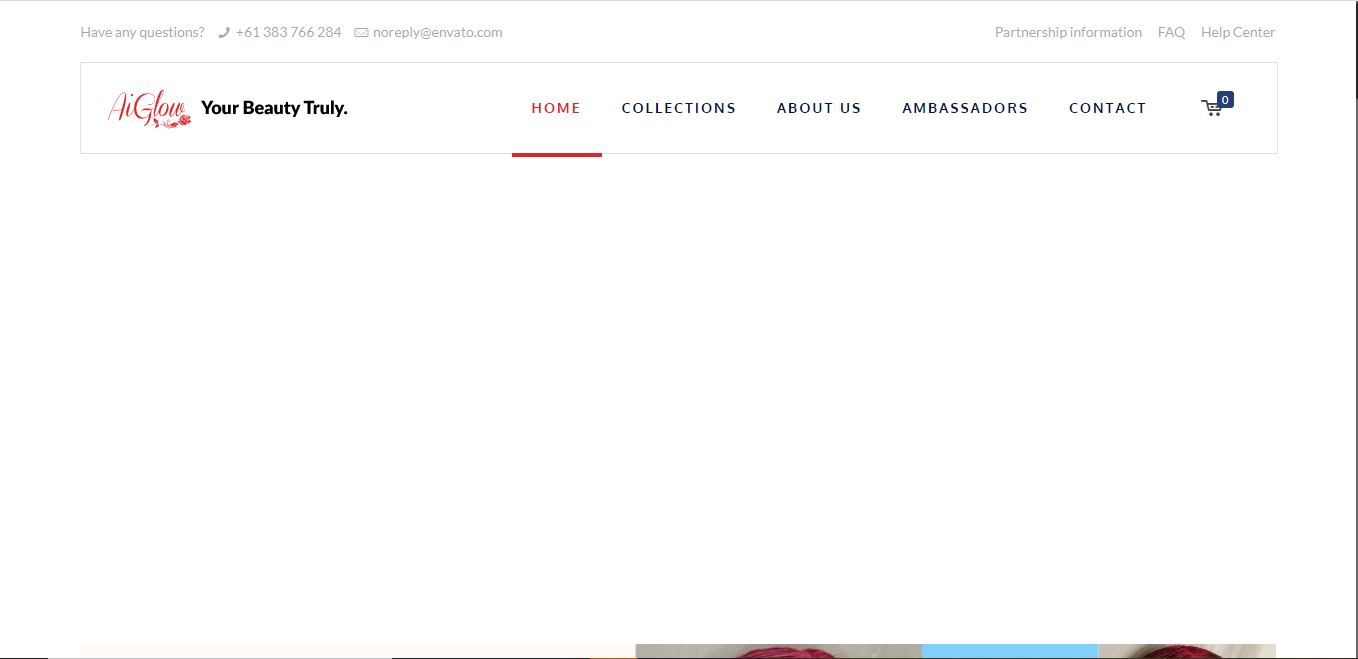1358x659 pixels.
Task: Click the AiGlow rose logo
Action: pos(149,108)
